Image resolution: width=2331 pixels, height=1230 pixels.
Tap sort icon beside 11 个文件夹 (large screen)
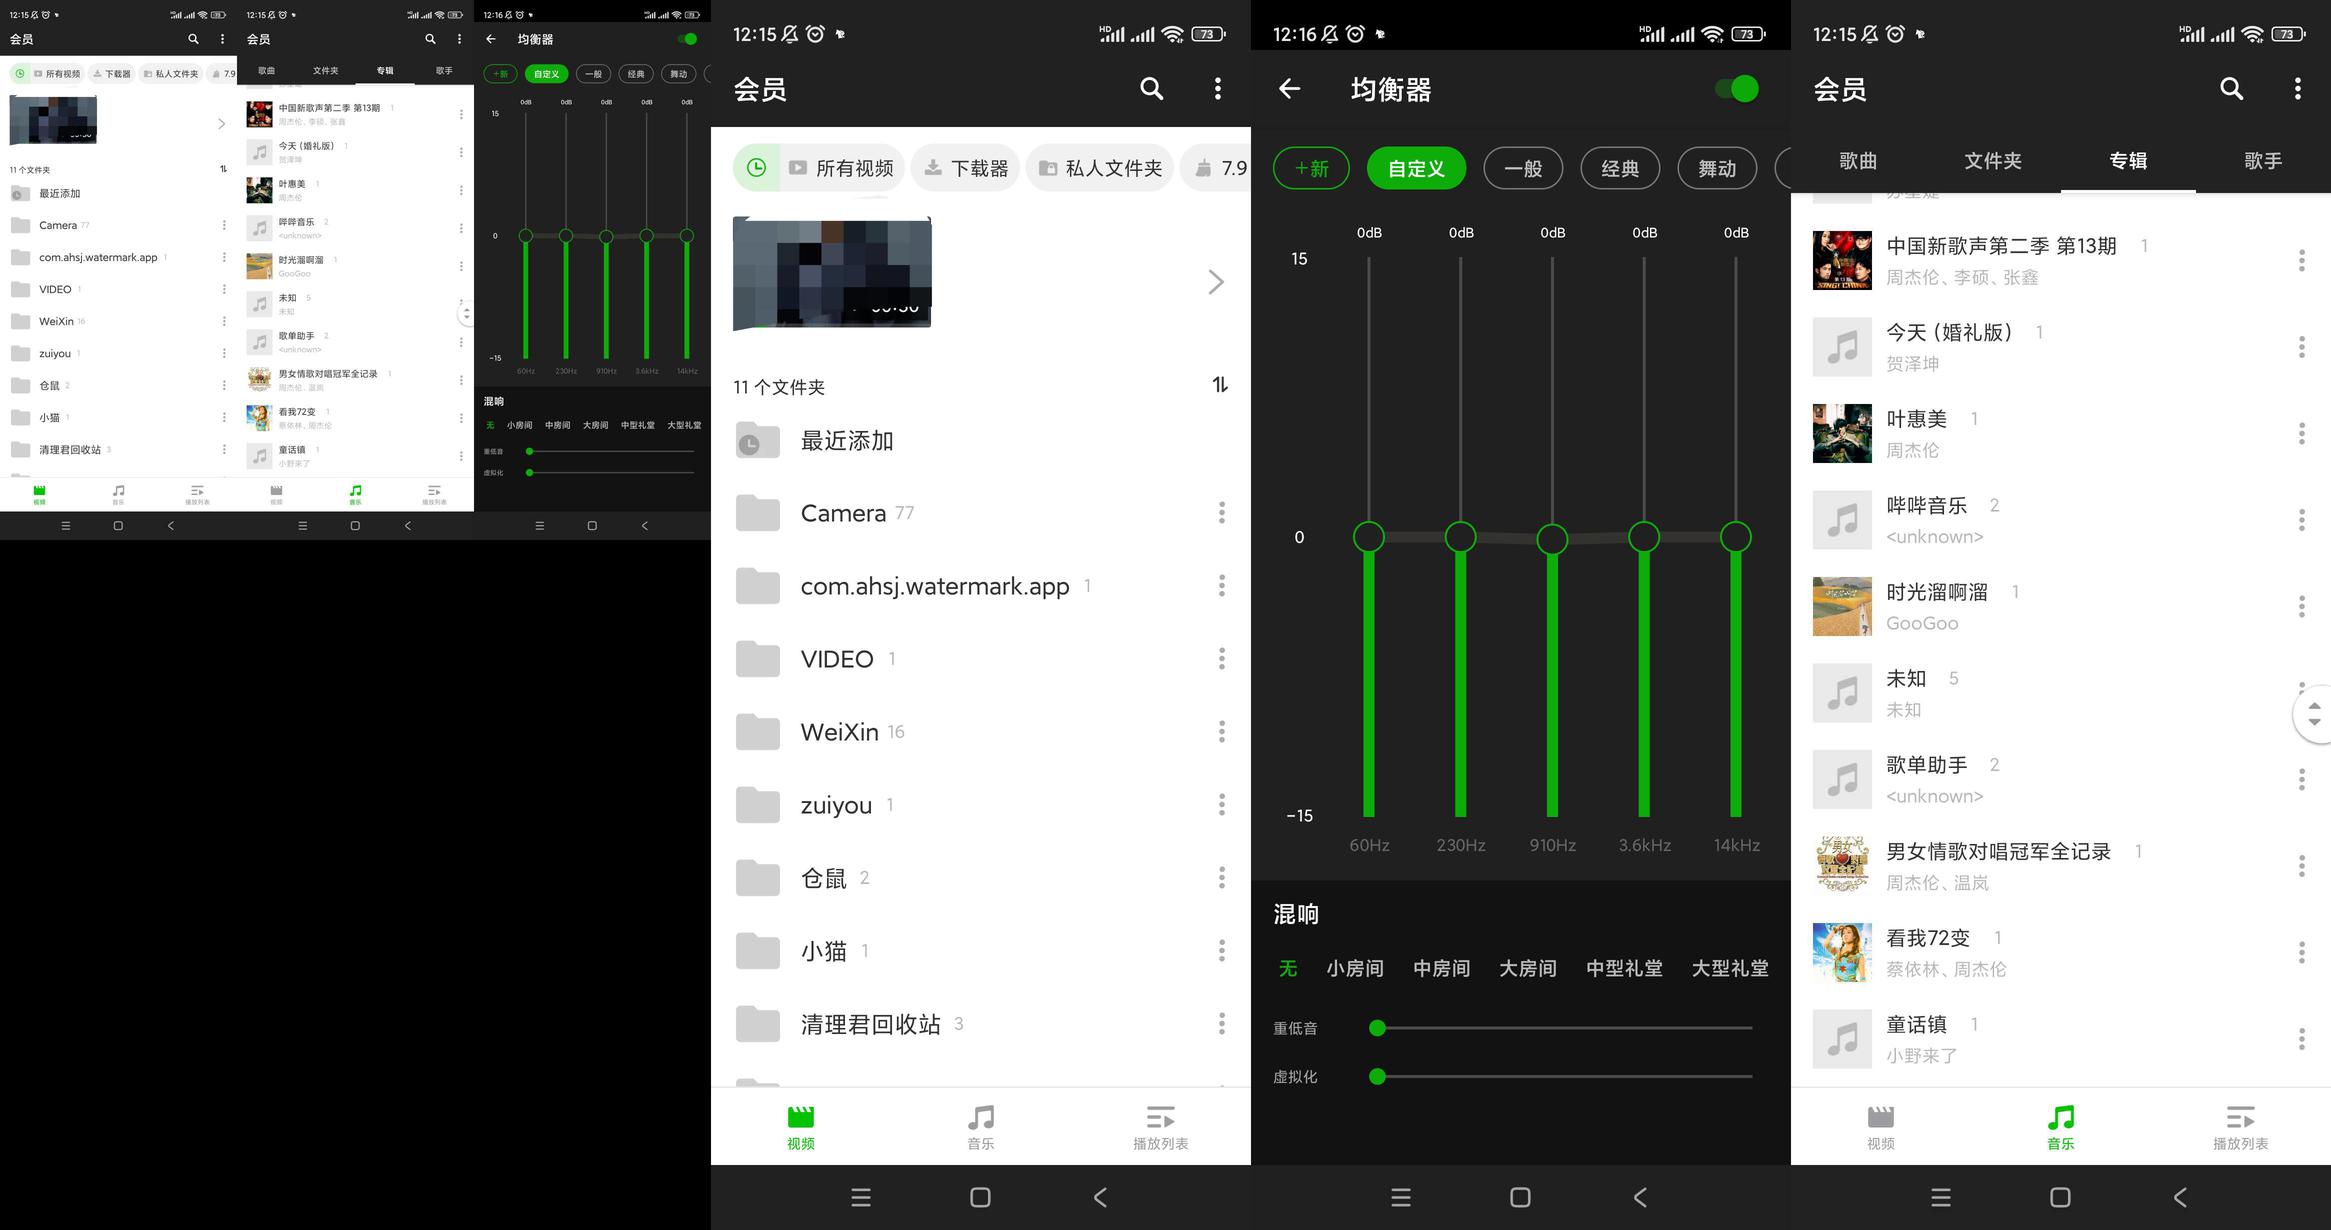click(1220, 385)
